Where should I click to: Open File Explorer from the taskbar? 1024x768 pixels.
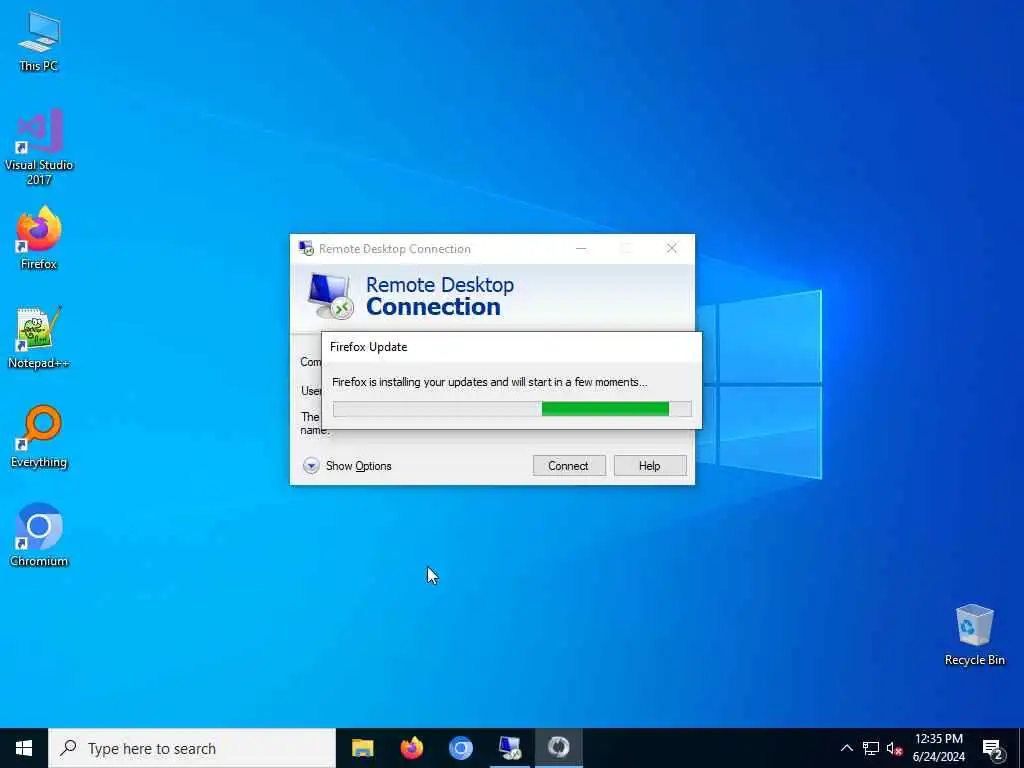tap(362, 748)
